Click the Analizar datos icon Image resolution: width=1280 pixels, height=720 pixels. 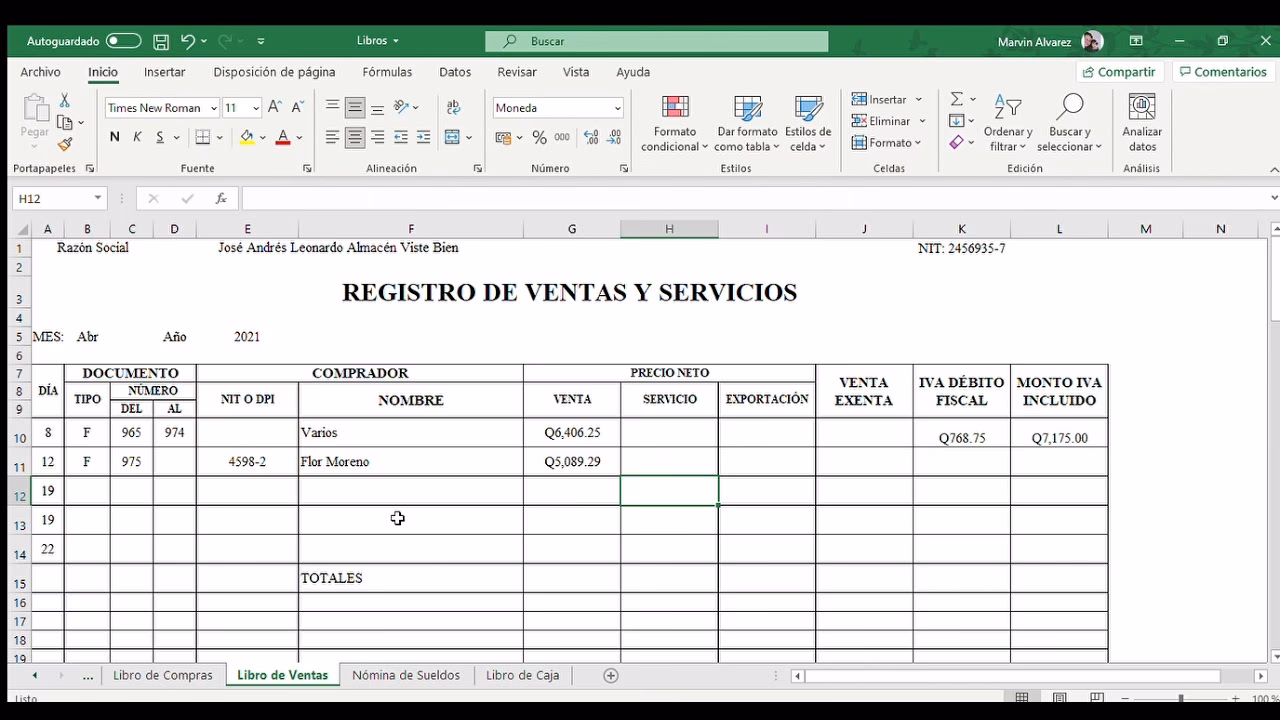(x=1141, y=124)
